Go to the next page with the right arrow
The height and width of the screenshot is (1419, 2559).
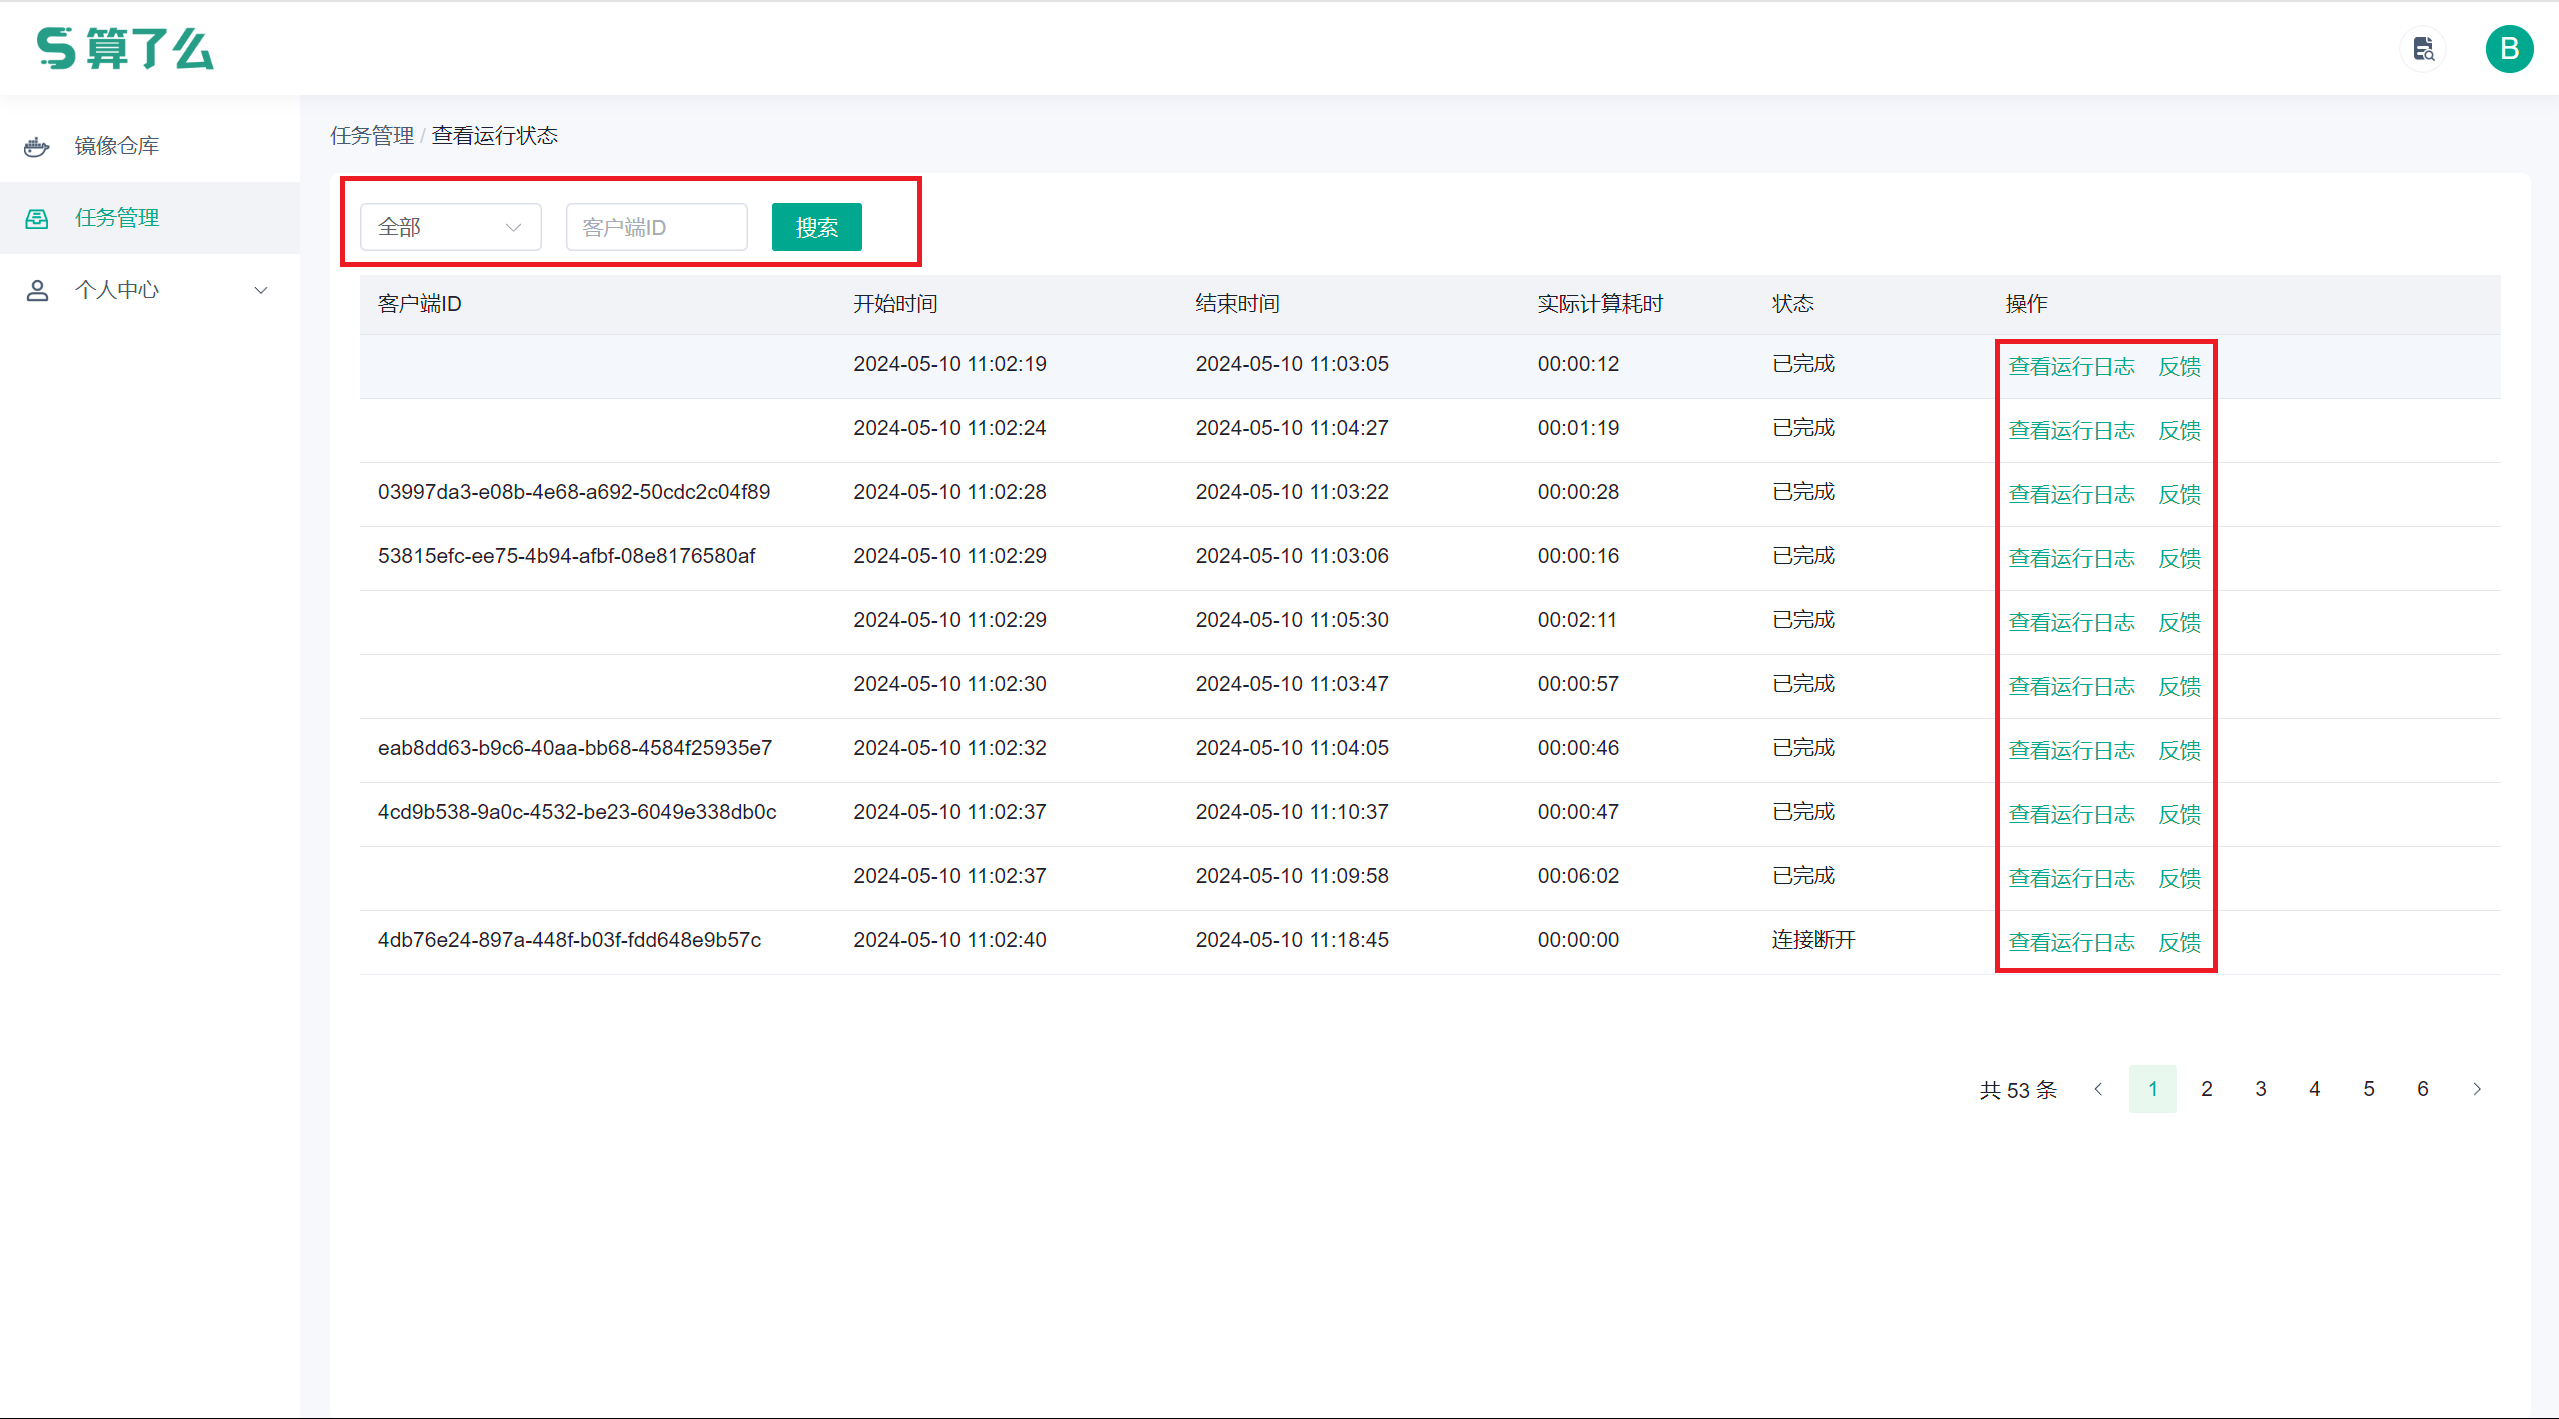[2477, 1089]
